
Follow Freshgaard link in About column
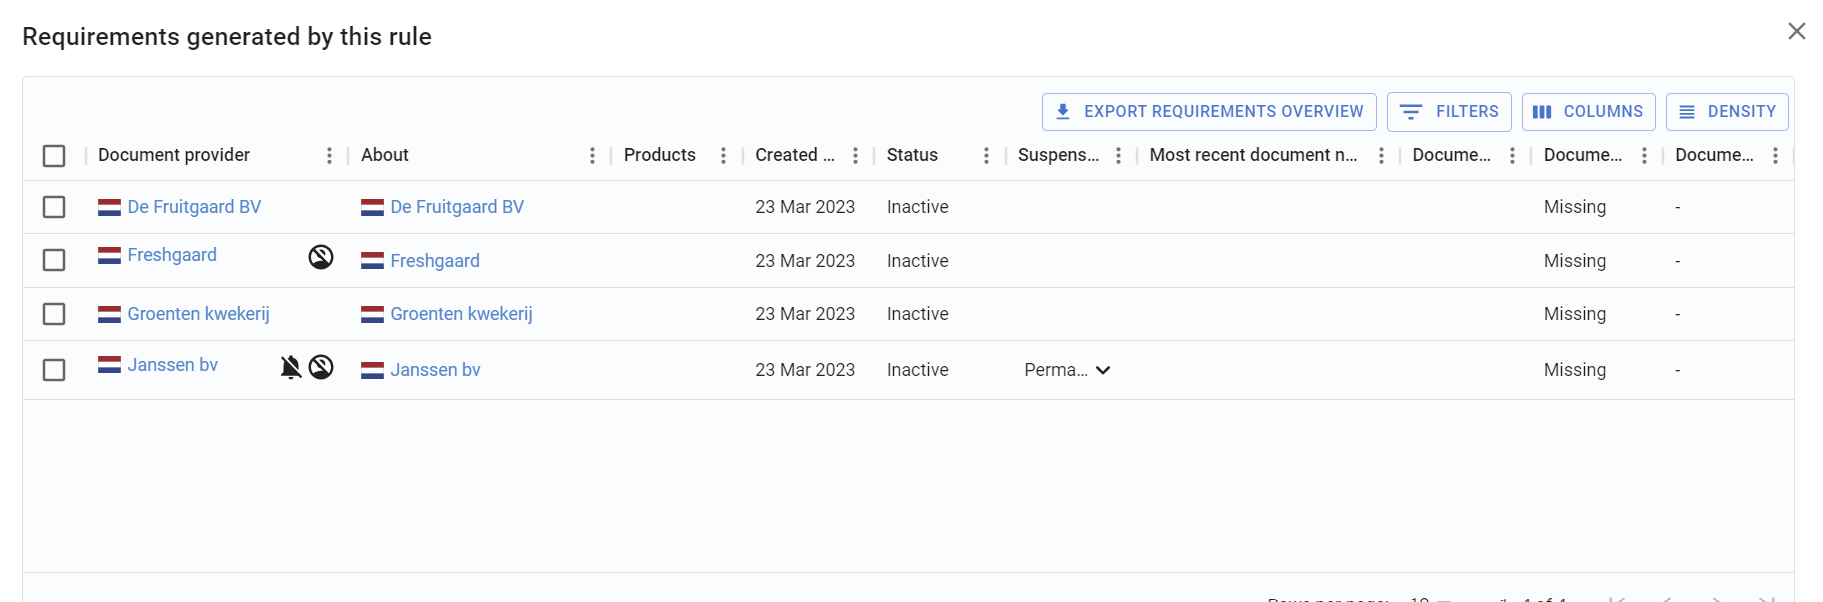(x=435, y=261)
